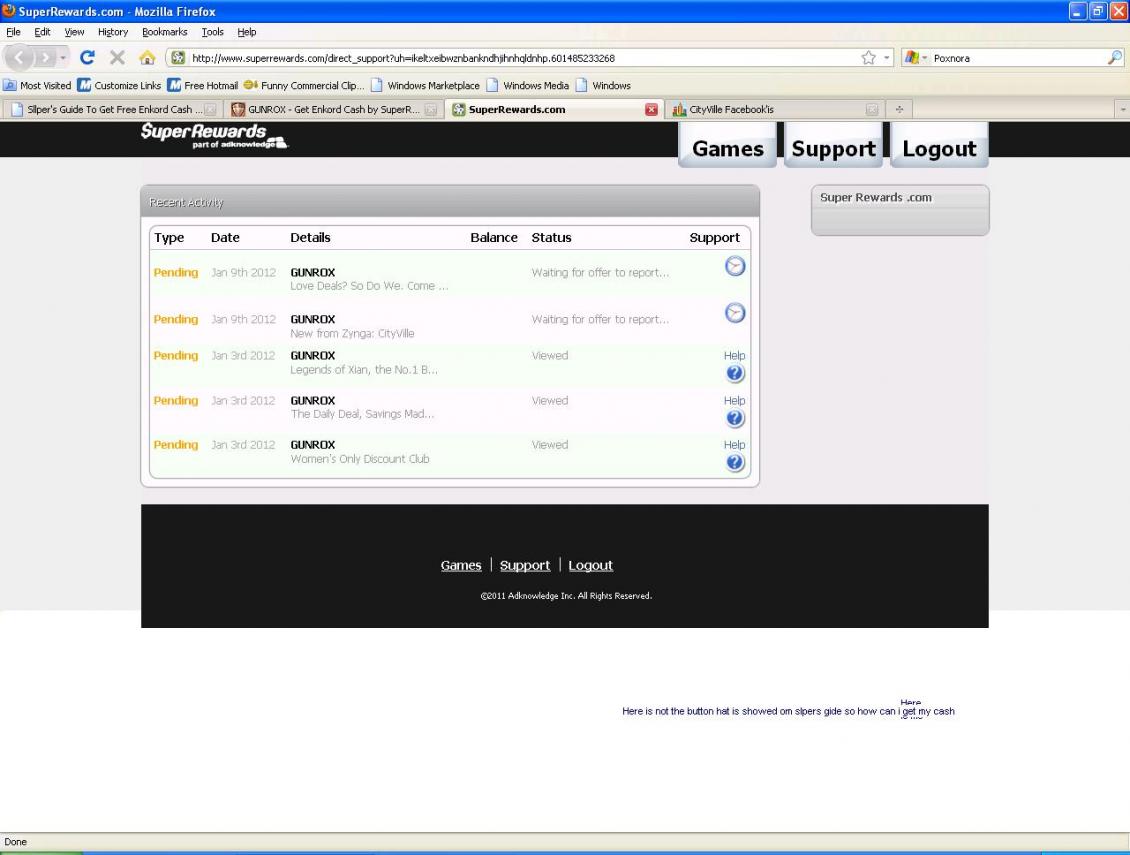Open the History menu
The width and height of the screenshot is (1130, 855).
tap(112, 32)
